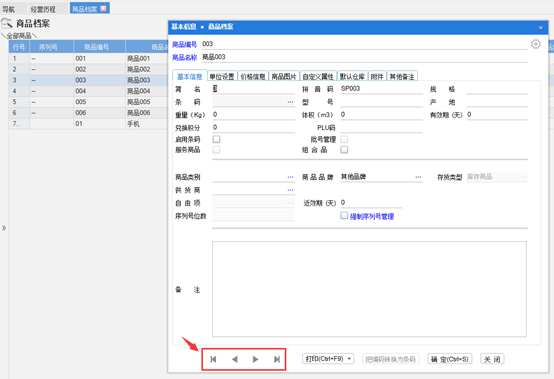Select the row with 商品005
The image size is (554, 379).
(88, 102)
